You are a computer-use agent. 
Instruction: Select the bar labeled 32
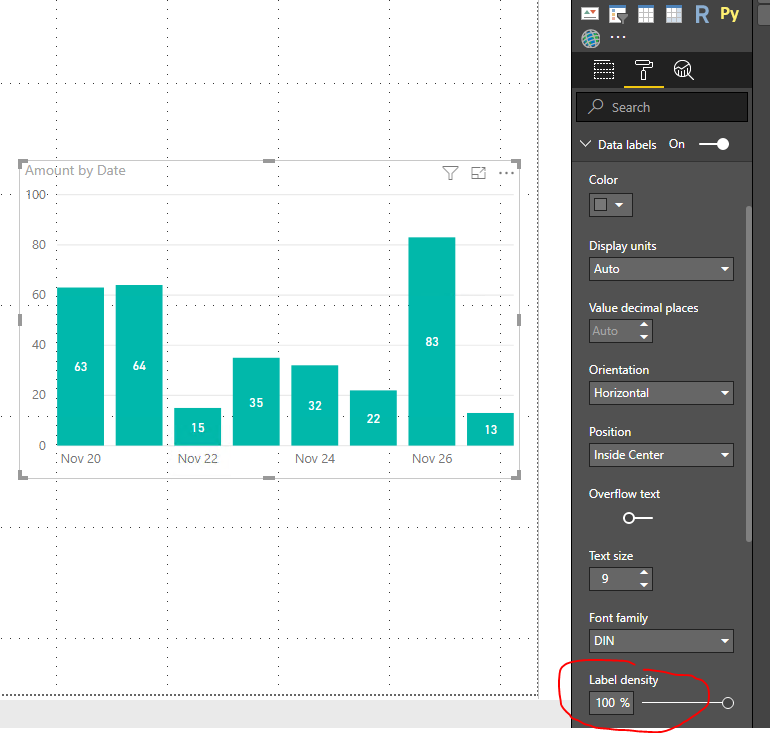tap(314, 406)
